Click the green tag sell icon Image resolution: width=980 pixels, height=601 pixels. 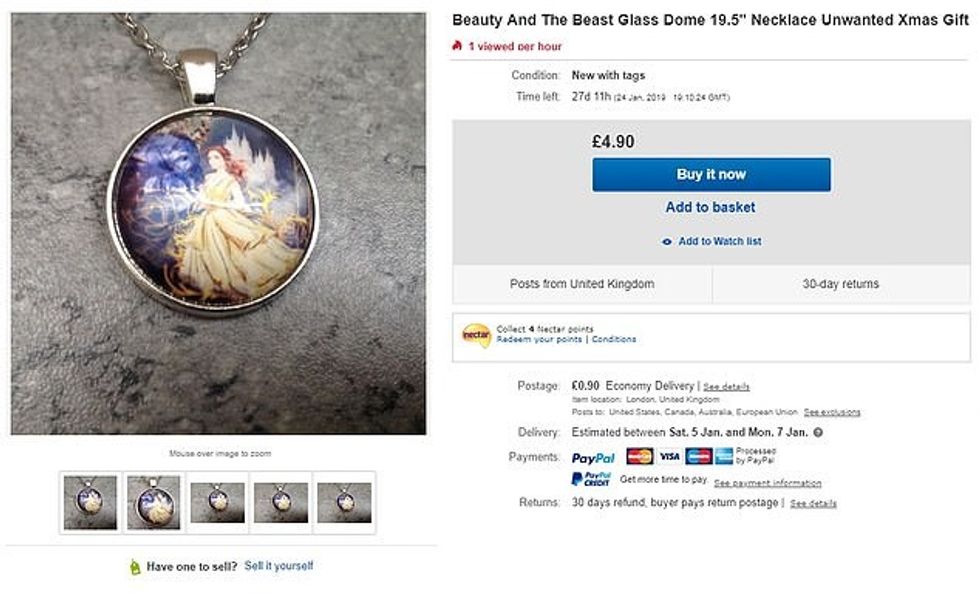tap(135, 567)
